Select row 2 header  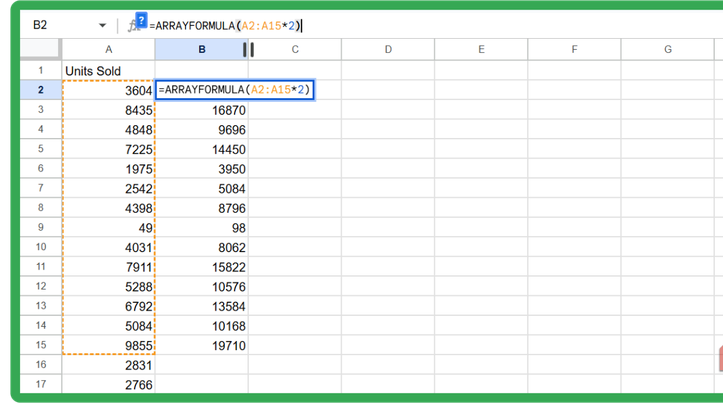[x=41, y=89]
